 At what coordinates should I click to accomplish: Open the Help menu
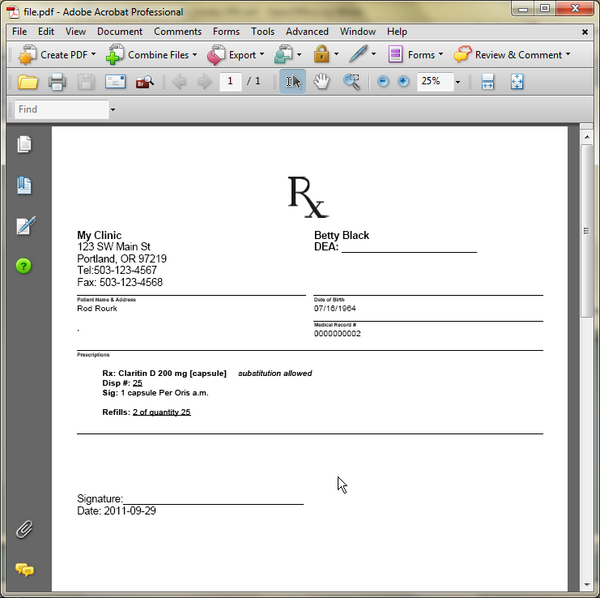[397, 31]
